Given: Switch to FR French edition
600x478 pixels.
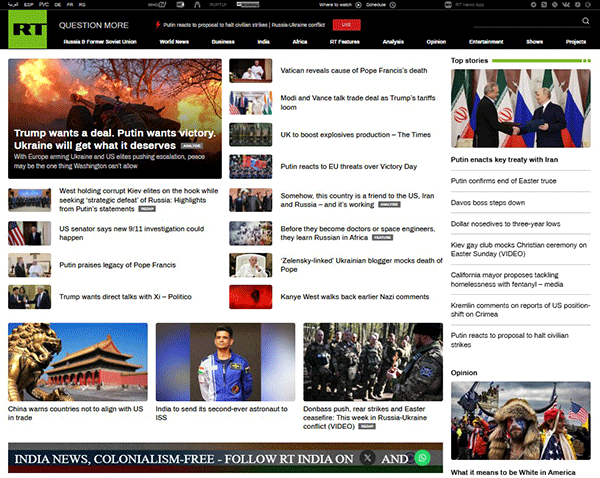Looking at the screenshot, I should pyautogui.click(x=70, y=5).
